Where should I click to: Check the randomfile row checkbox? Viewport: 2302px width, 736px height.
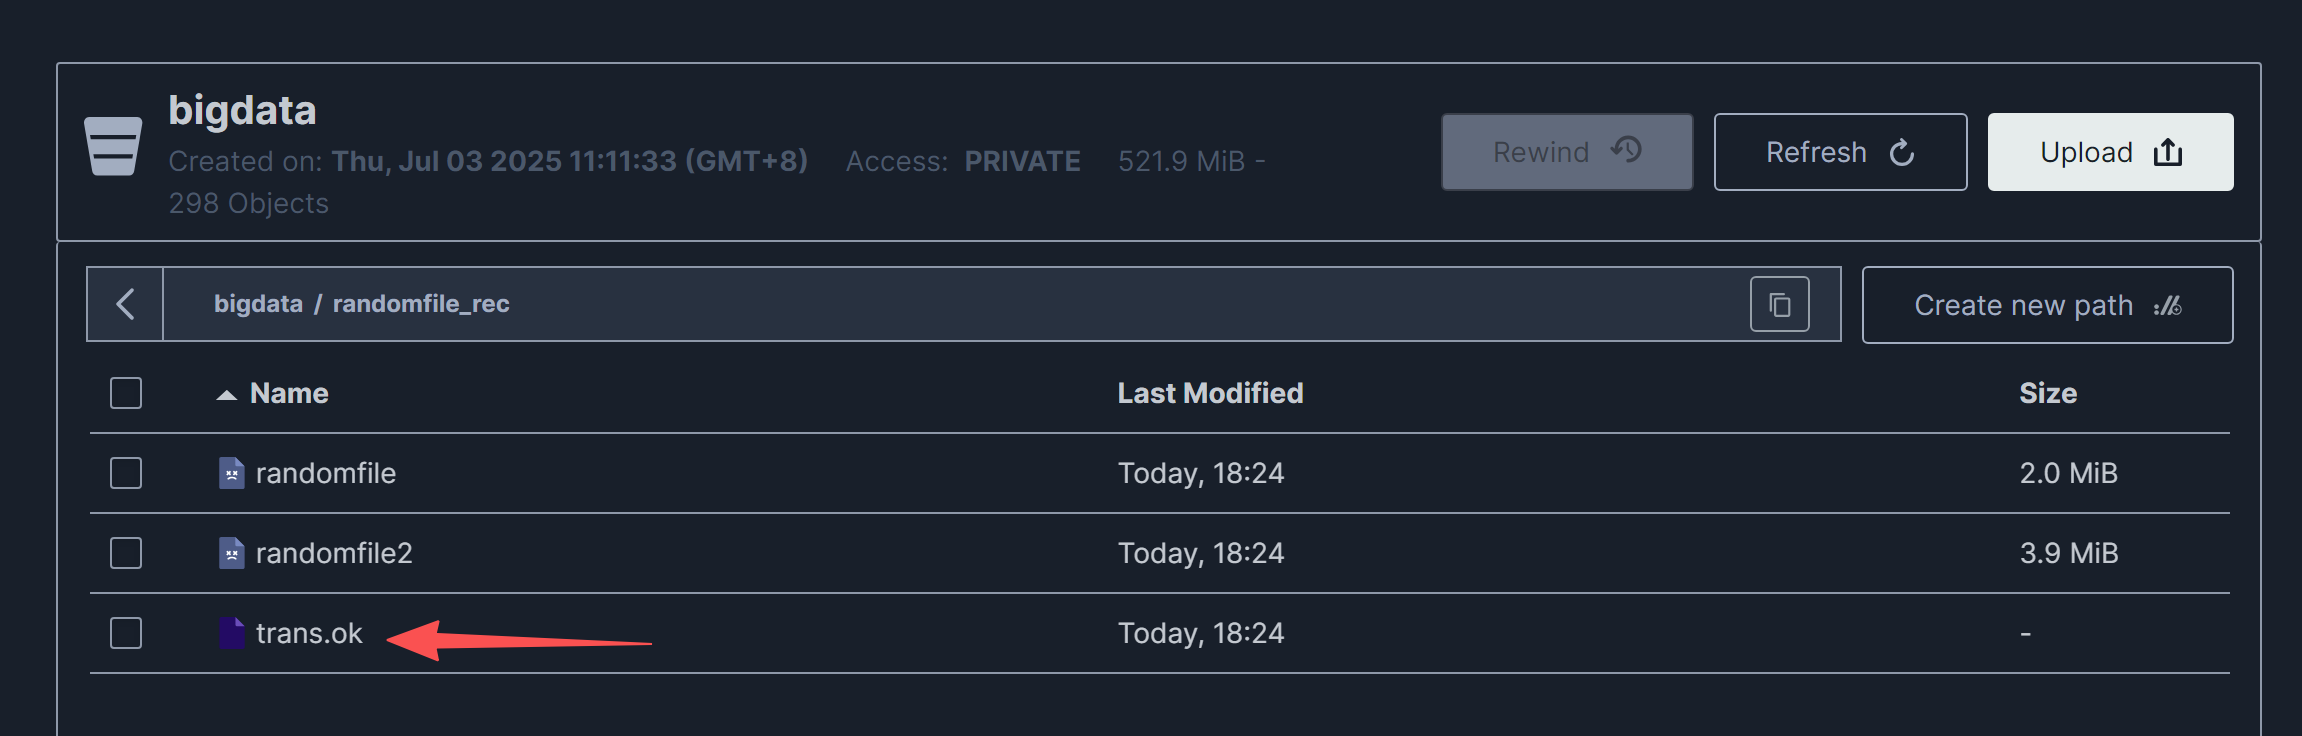[x=126, y=473]
